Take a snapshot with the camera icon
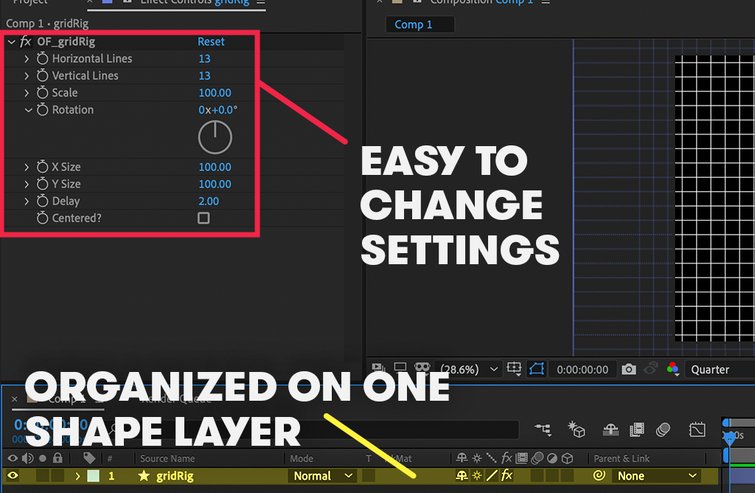Image resolution: width=755 pixels, height=493 pixels. click(x=628, y=369)
